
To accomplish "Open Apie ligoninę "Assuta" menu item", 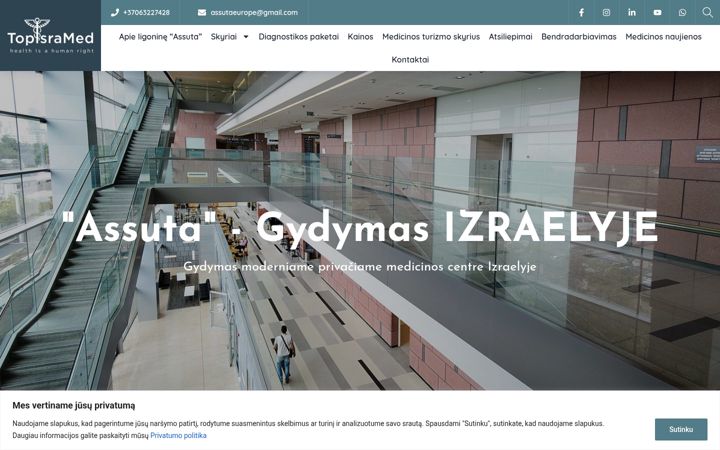I will [x=160, y=37].
